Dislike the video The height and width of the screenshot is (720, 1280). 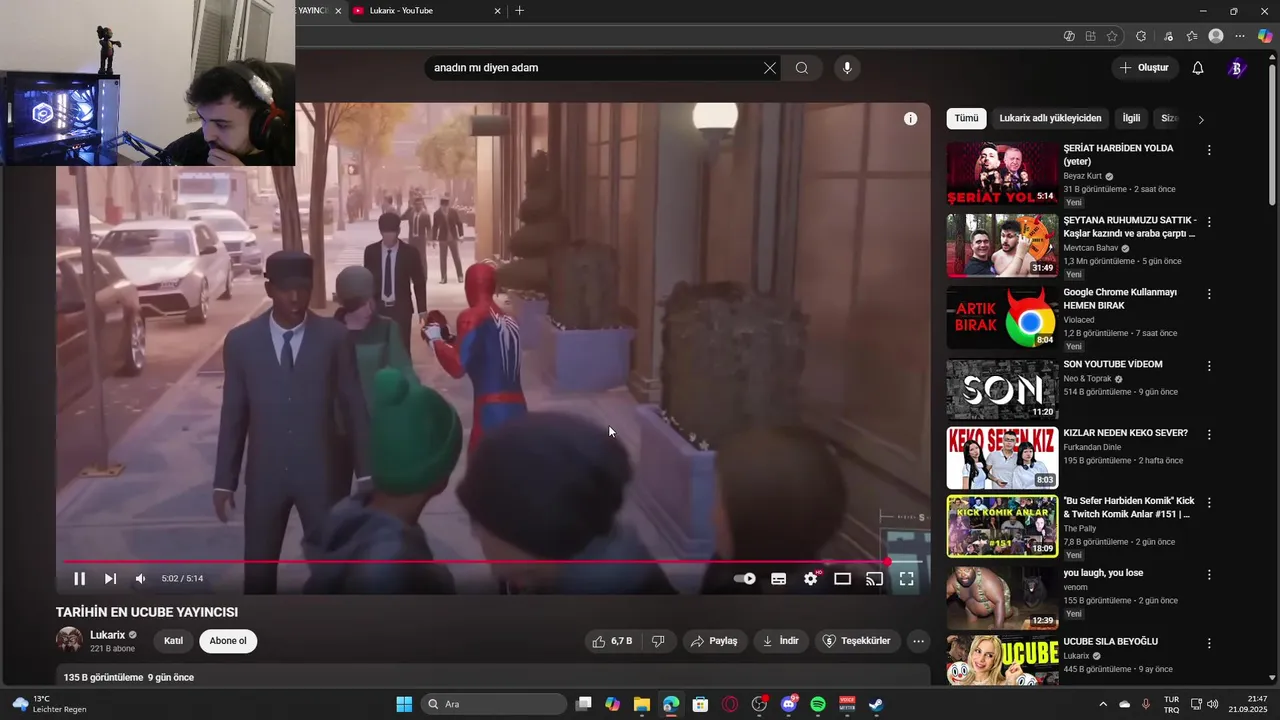[658, 641]
